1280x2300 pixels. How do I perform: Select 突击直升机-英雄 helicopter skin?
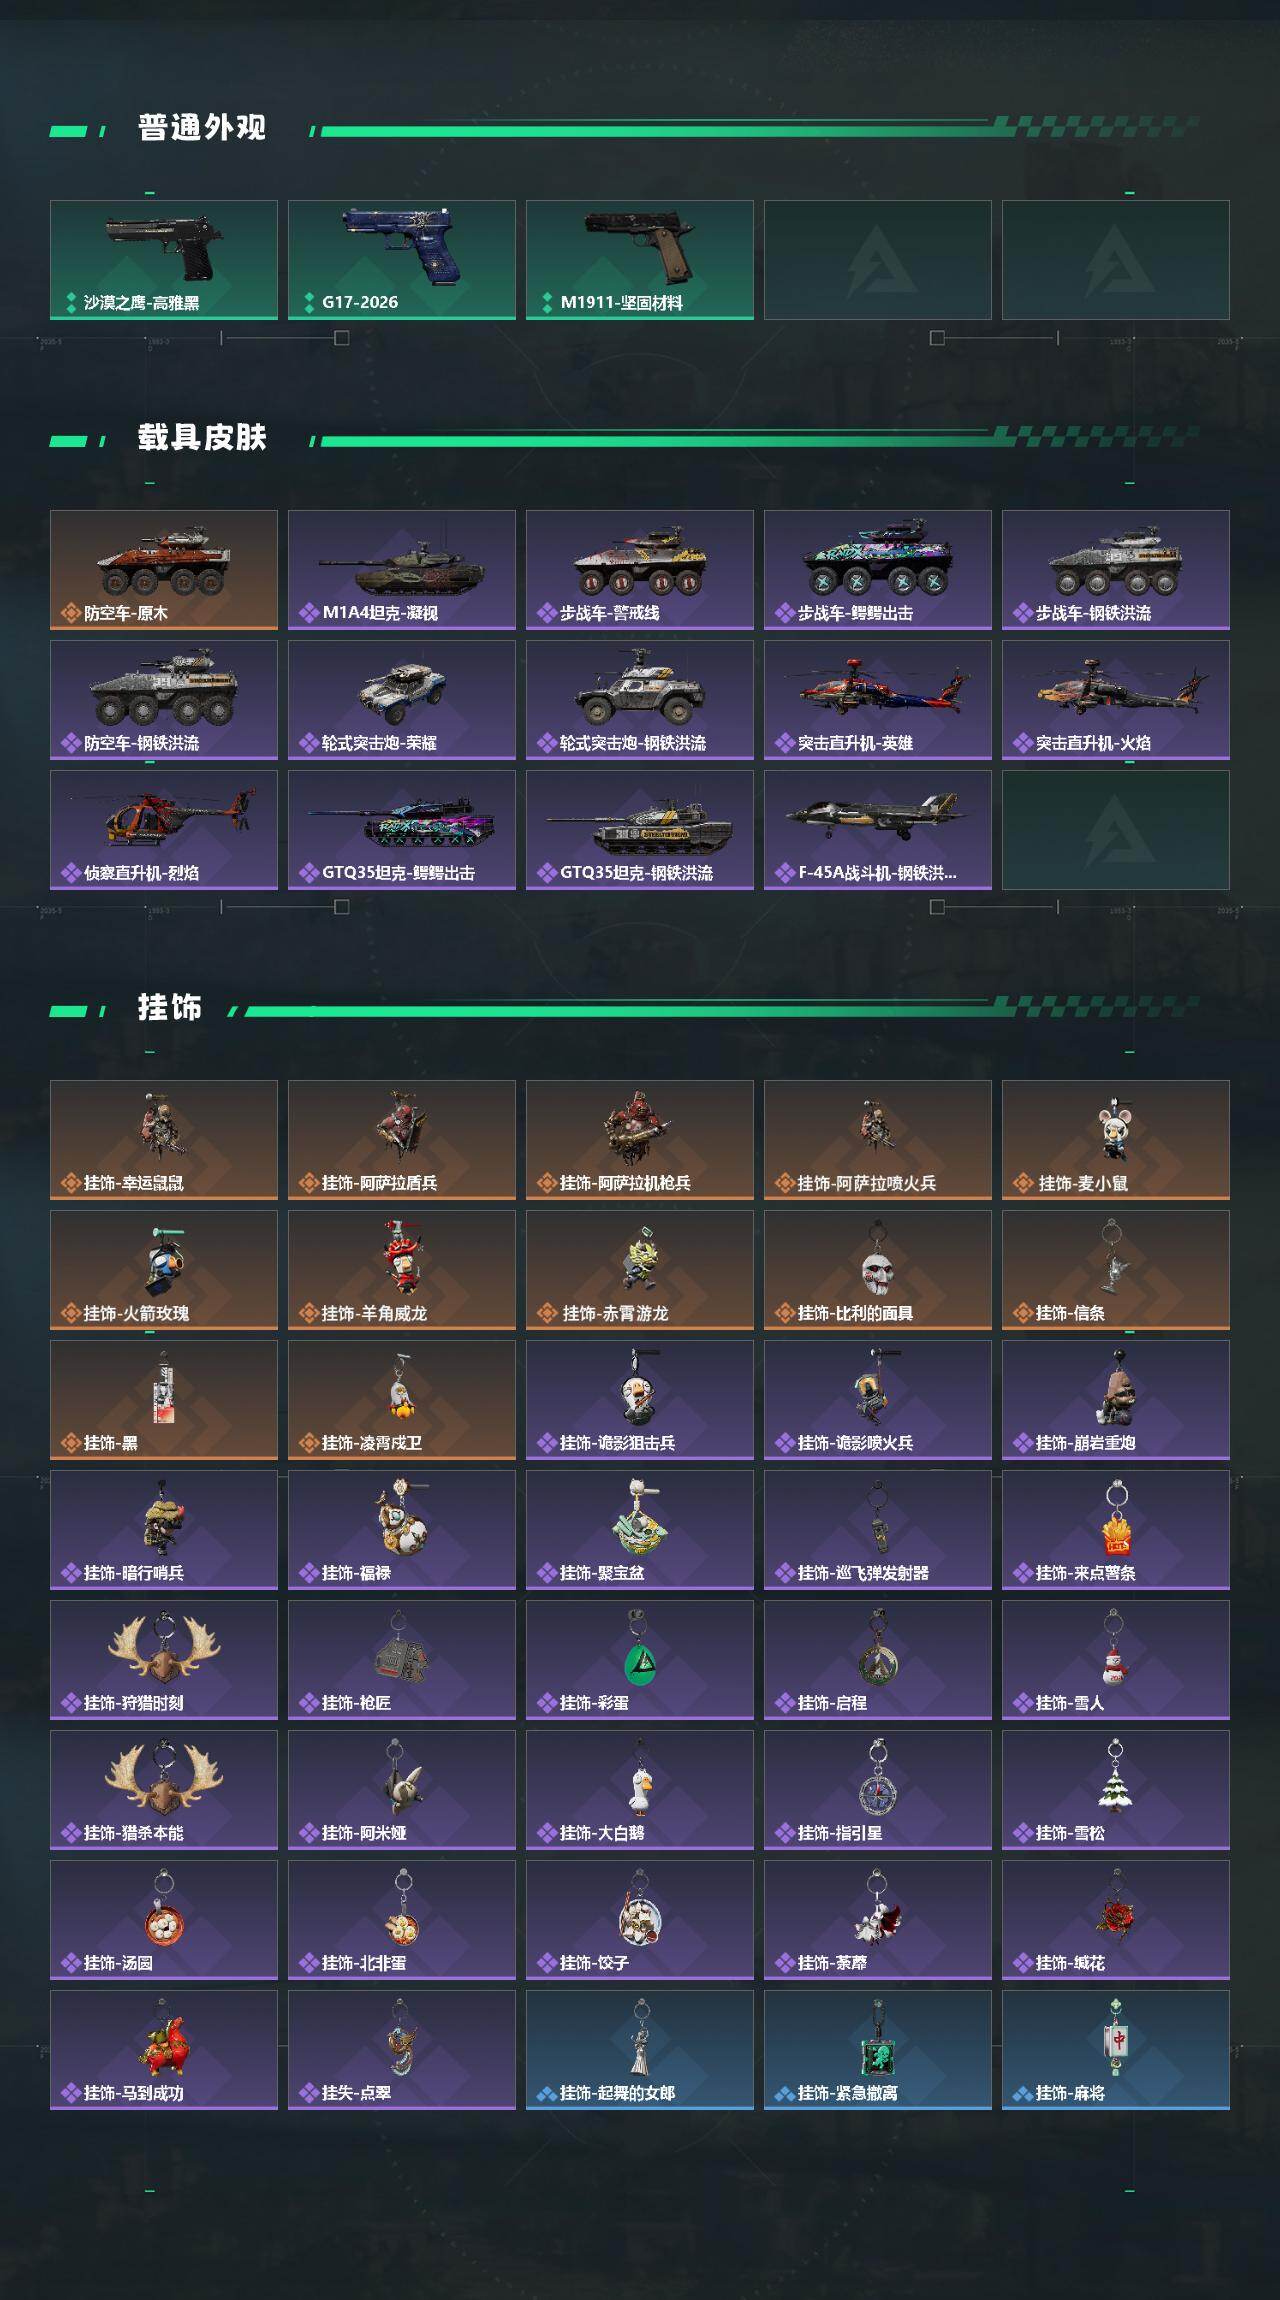pos(878,700)
